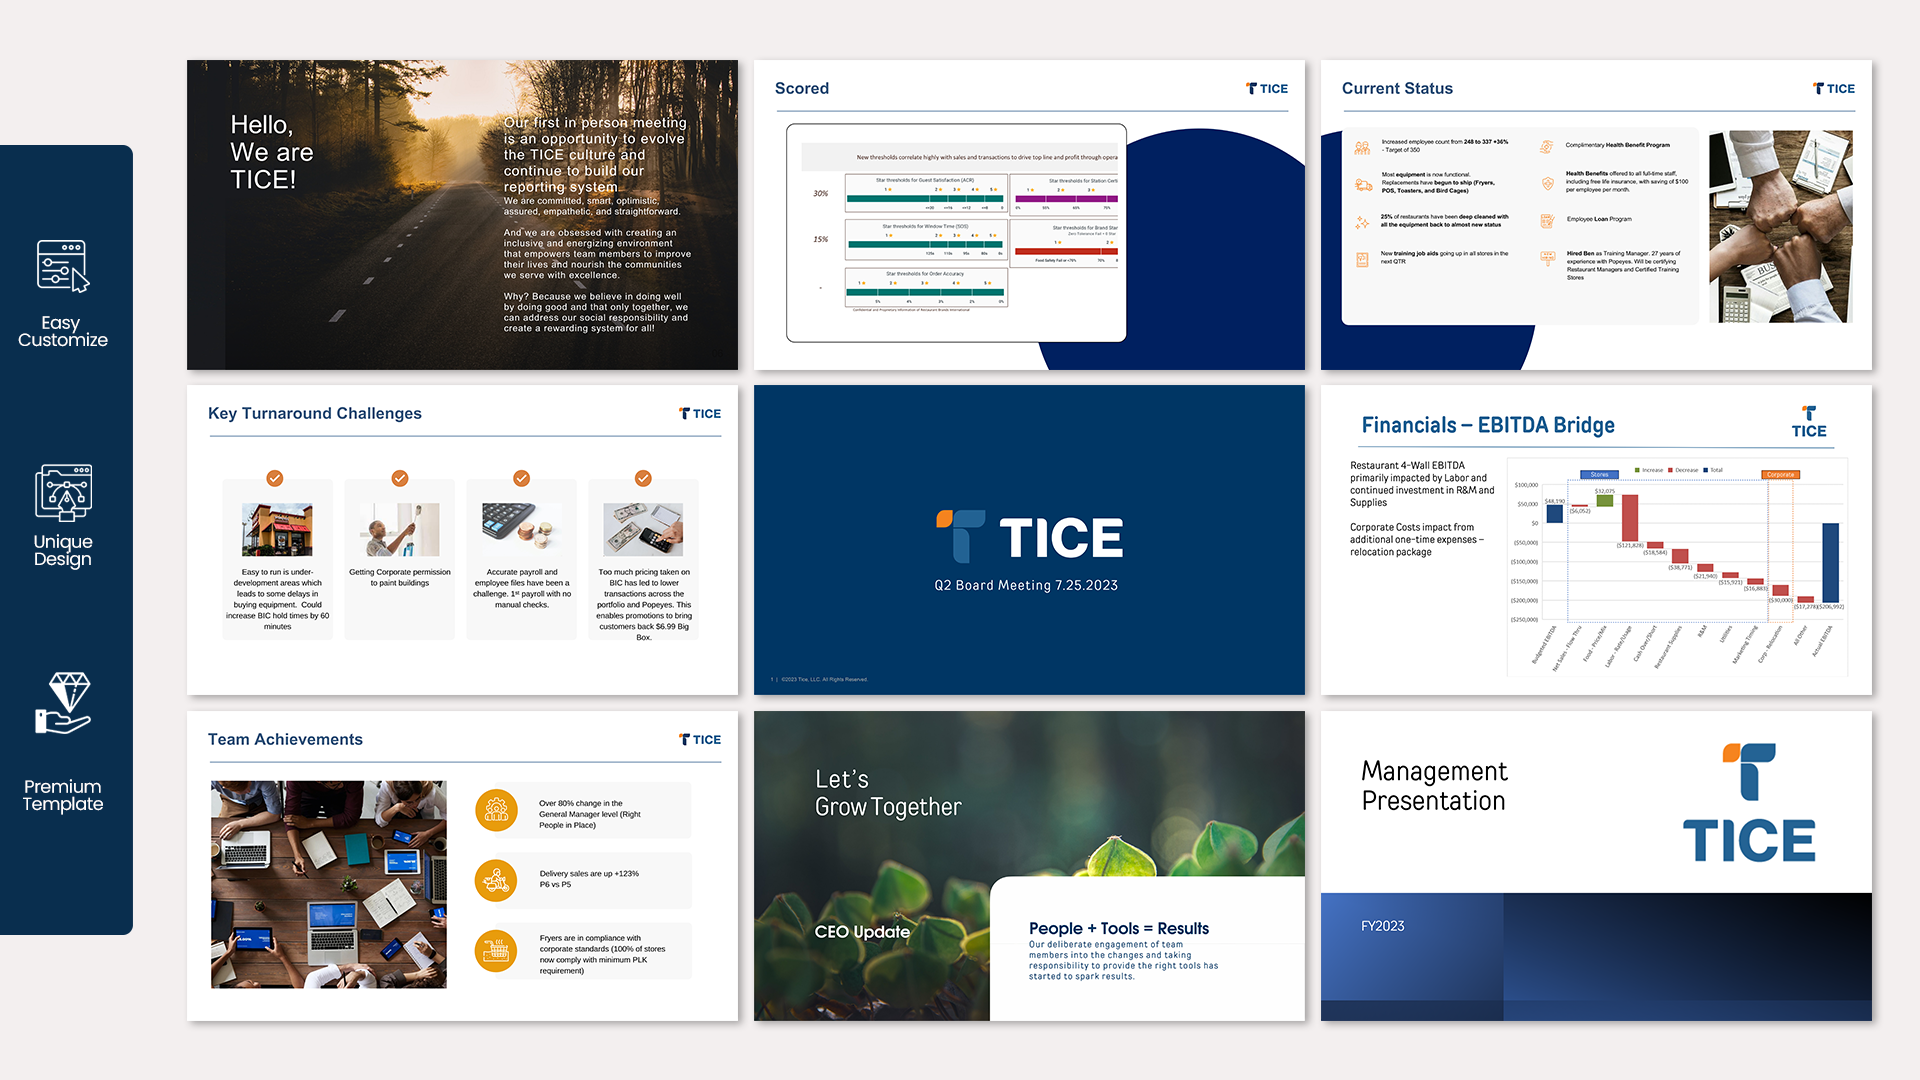The height and width of the screenshot is (1080, 1920).
Task: Click the Unique Design sidebar icon
Action: click(x=63, y=492)
